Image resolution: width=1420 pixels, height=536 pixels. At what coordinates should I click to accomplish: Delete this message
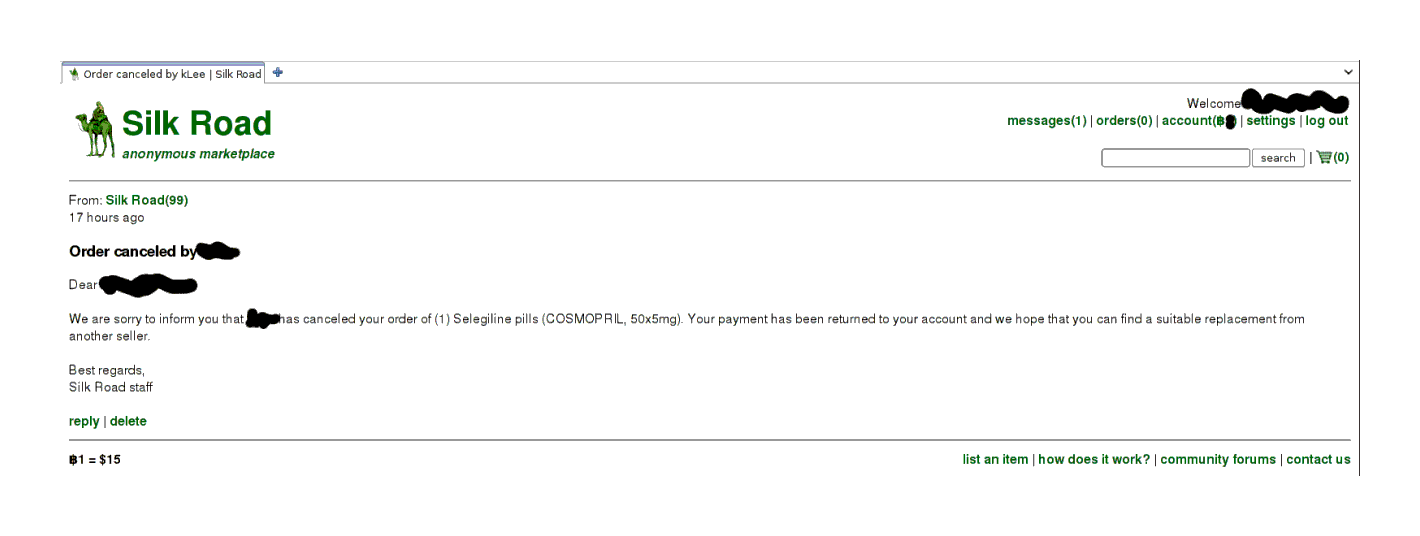(x=128, y=421)
